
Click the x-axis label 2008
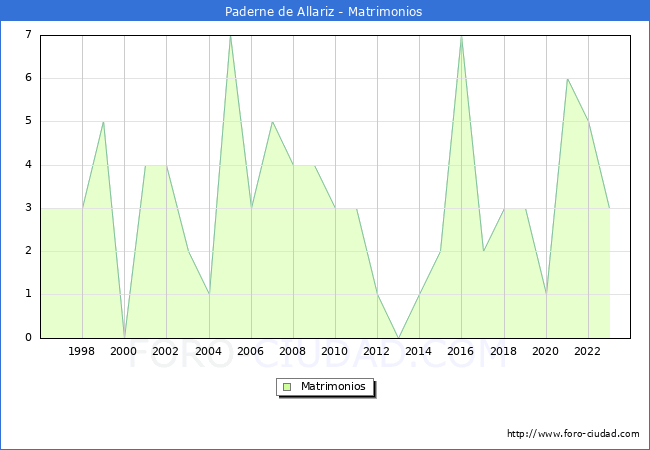293,351
